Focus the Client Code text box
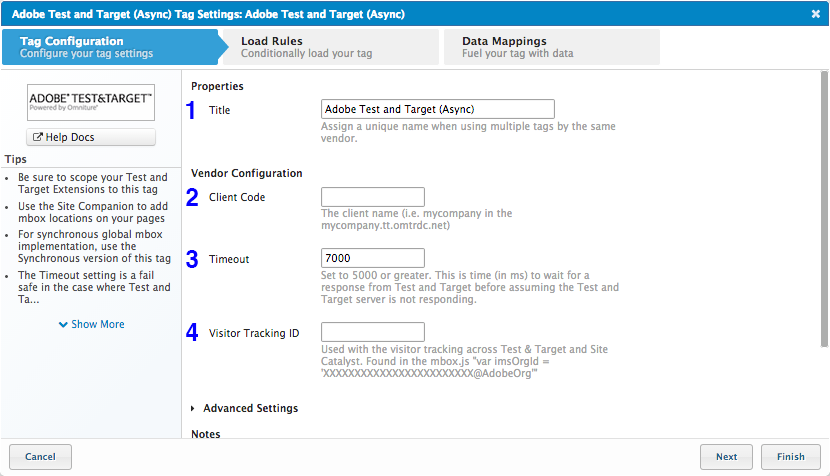 point(373,197)
